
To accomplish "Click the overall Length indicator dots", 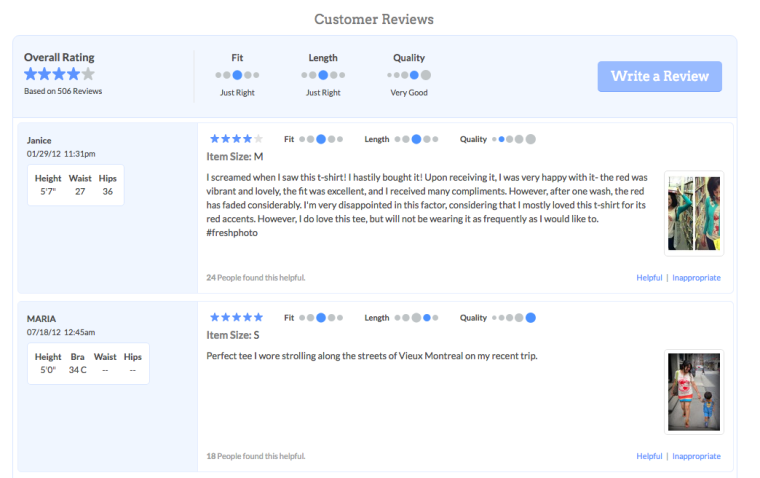I will click(323, 75).
